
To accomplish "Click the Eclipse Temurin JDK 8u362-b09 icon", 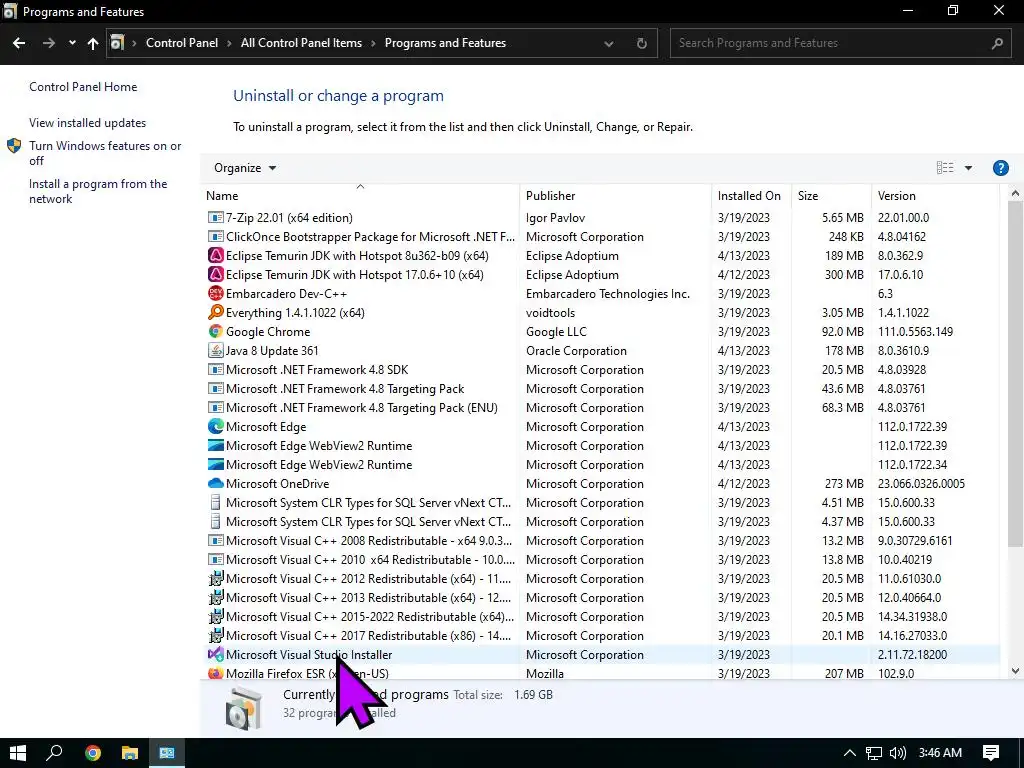I will (x=216, y=255).
